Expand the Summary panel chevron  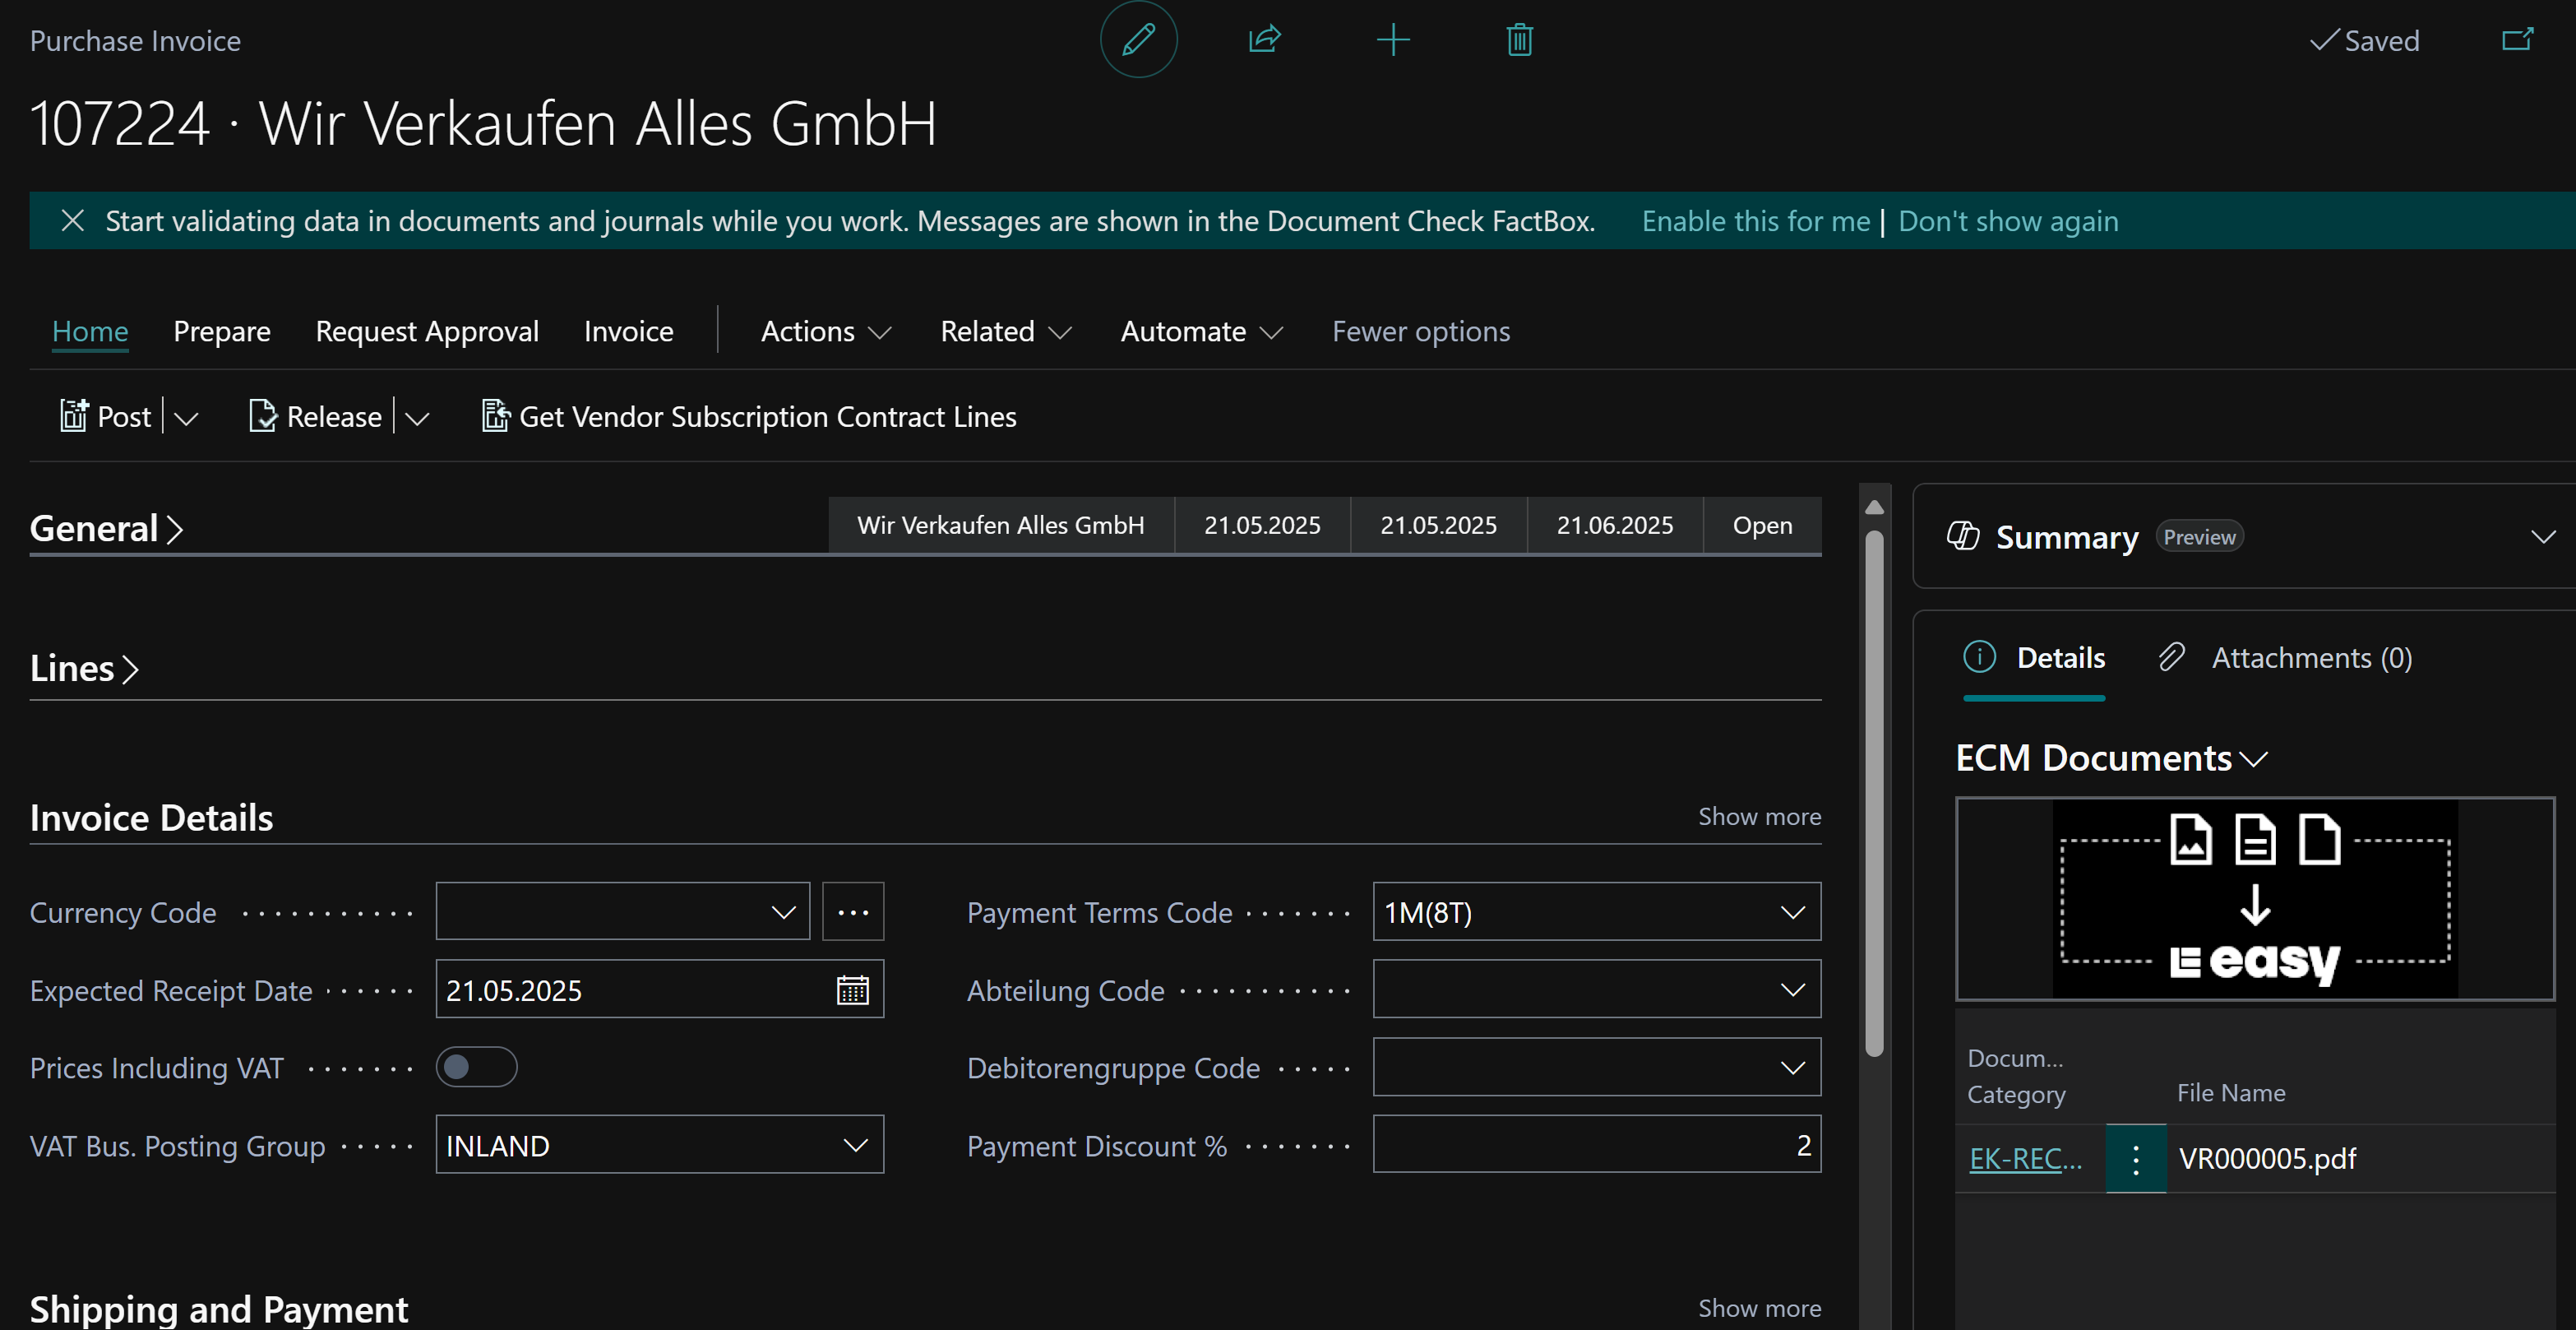pyautogui.click(x=2543, y=537)
